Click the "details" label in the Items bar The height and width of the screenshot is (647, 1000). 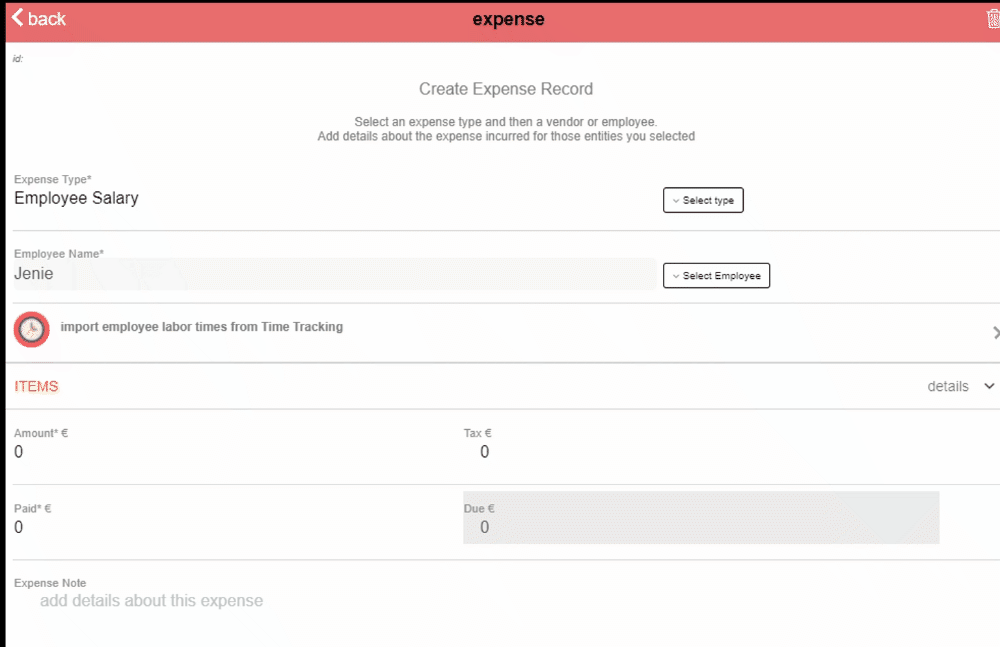pyautogui.click(x=947, y=386)
